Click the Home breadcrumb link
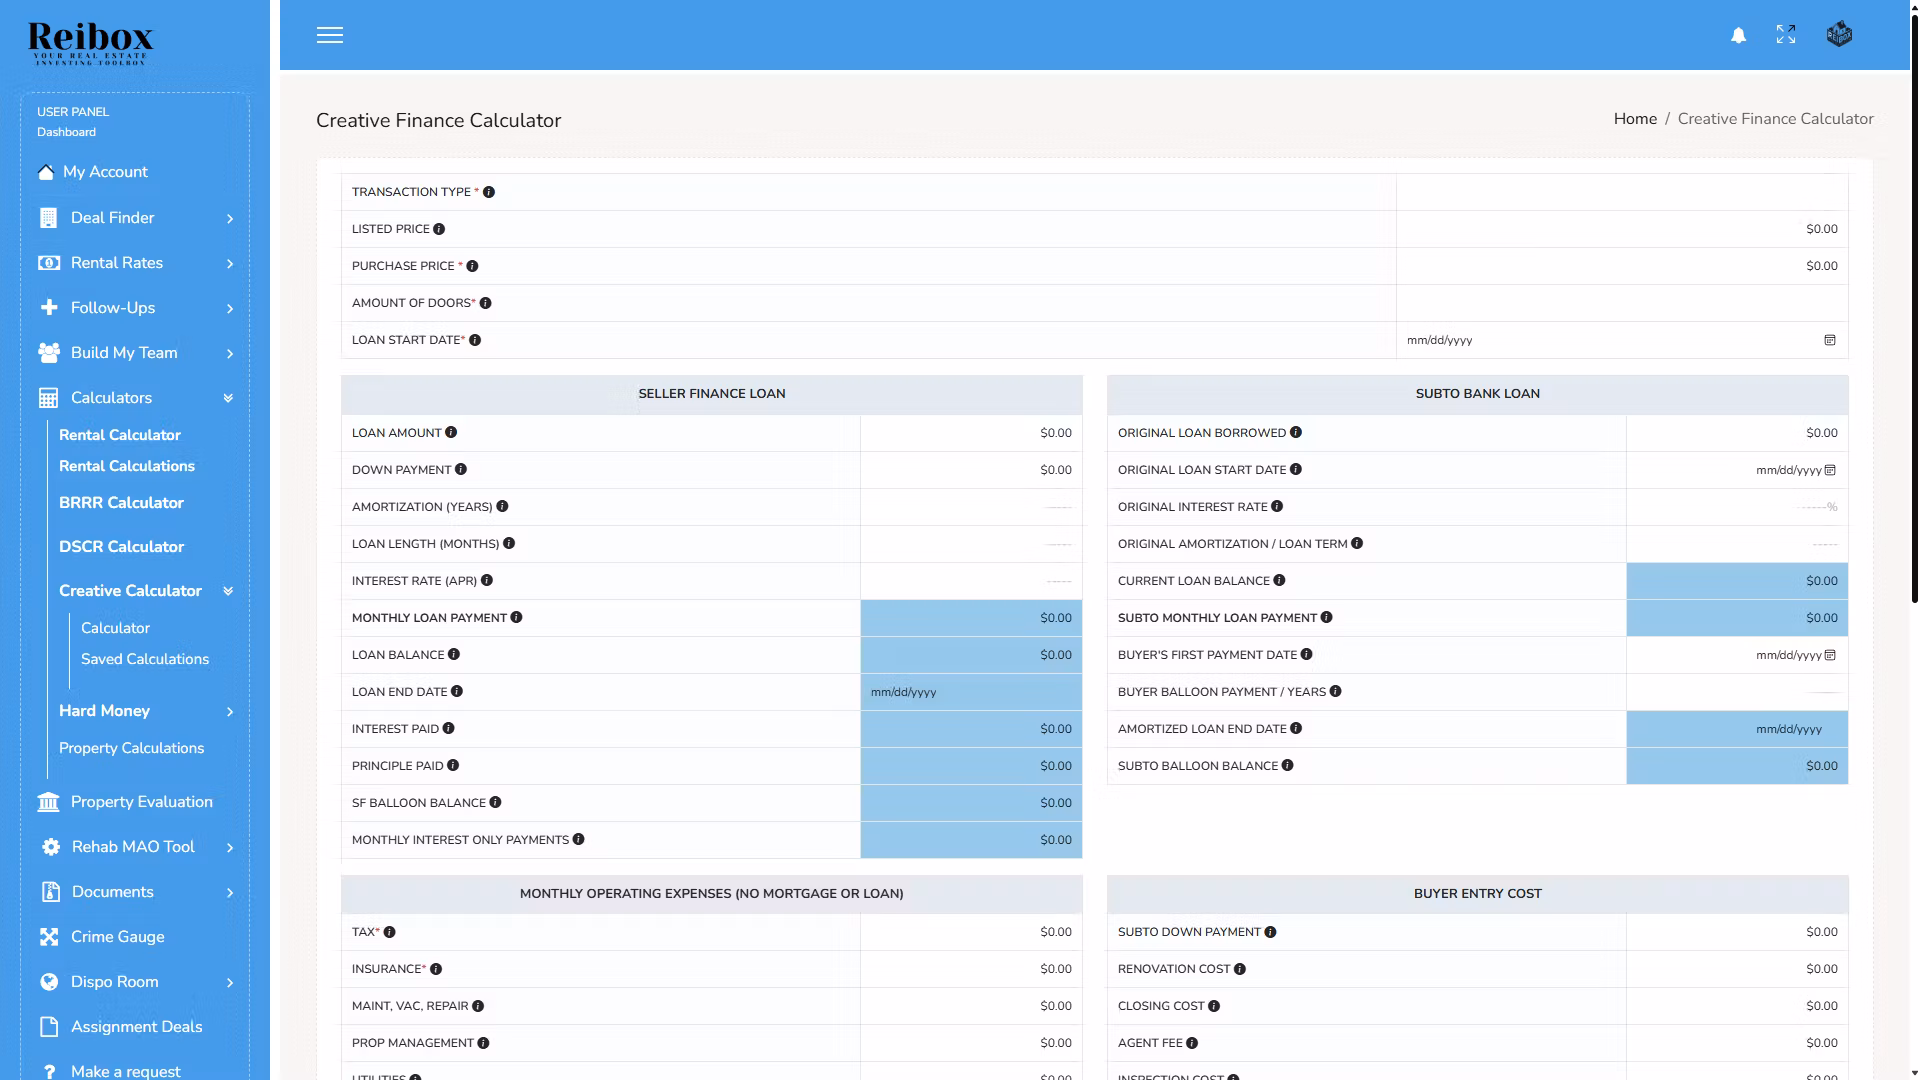 (x=1634, y=119)
